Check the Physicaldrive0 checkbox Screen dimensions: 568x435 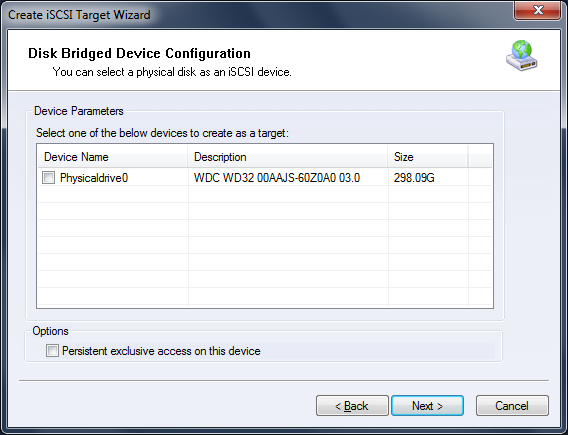[x=49, y=178]
